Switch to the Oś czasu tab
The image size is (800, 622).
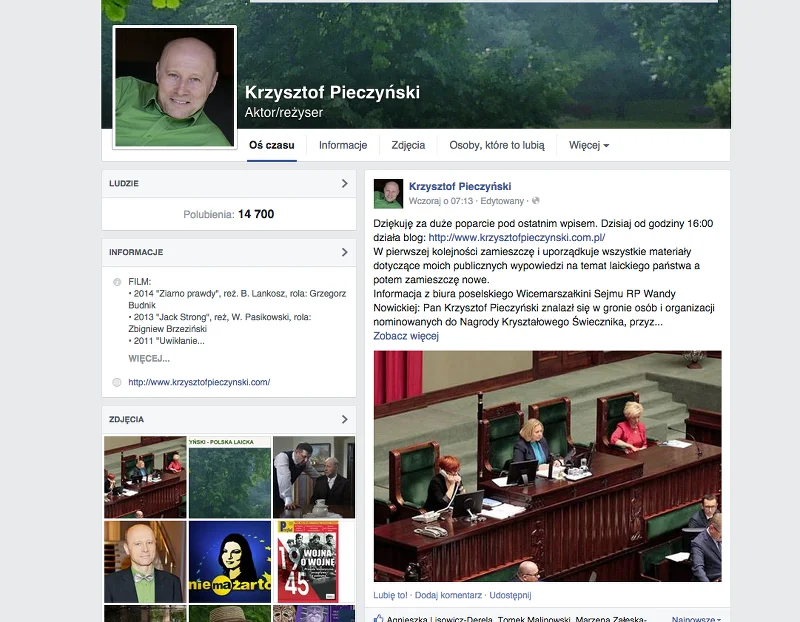(271, 145)
